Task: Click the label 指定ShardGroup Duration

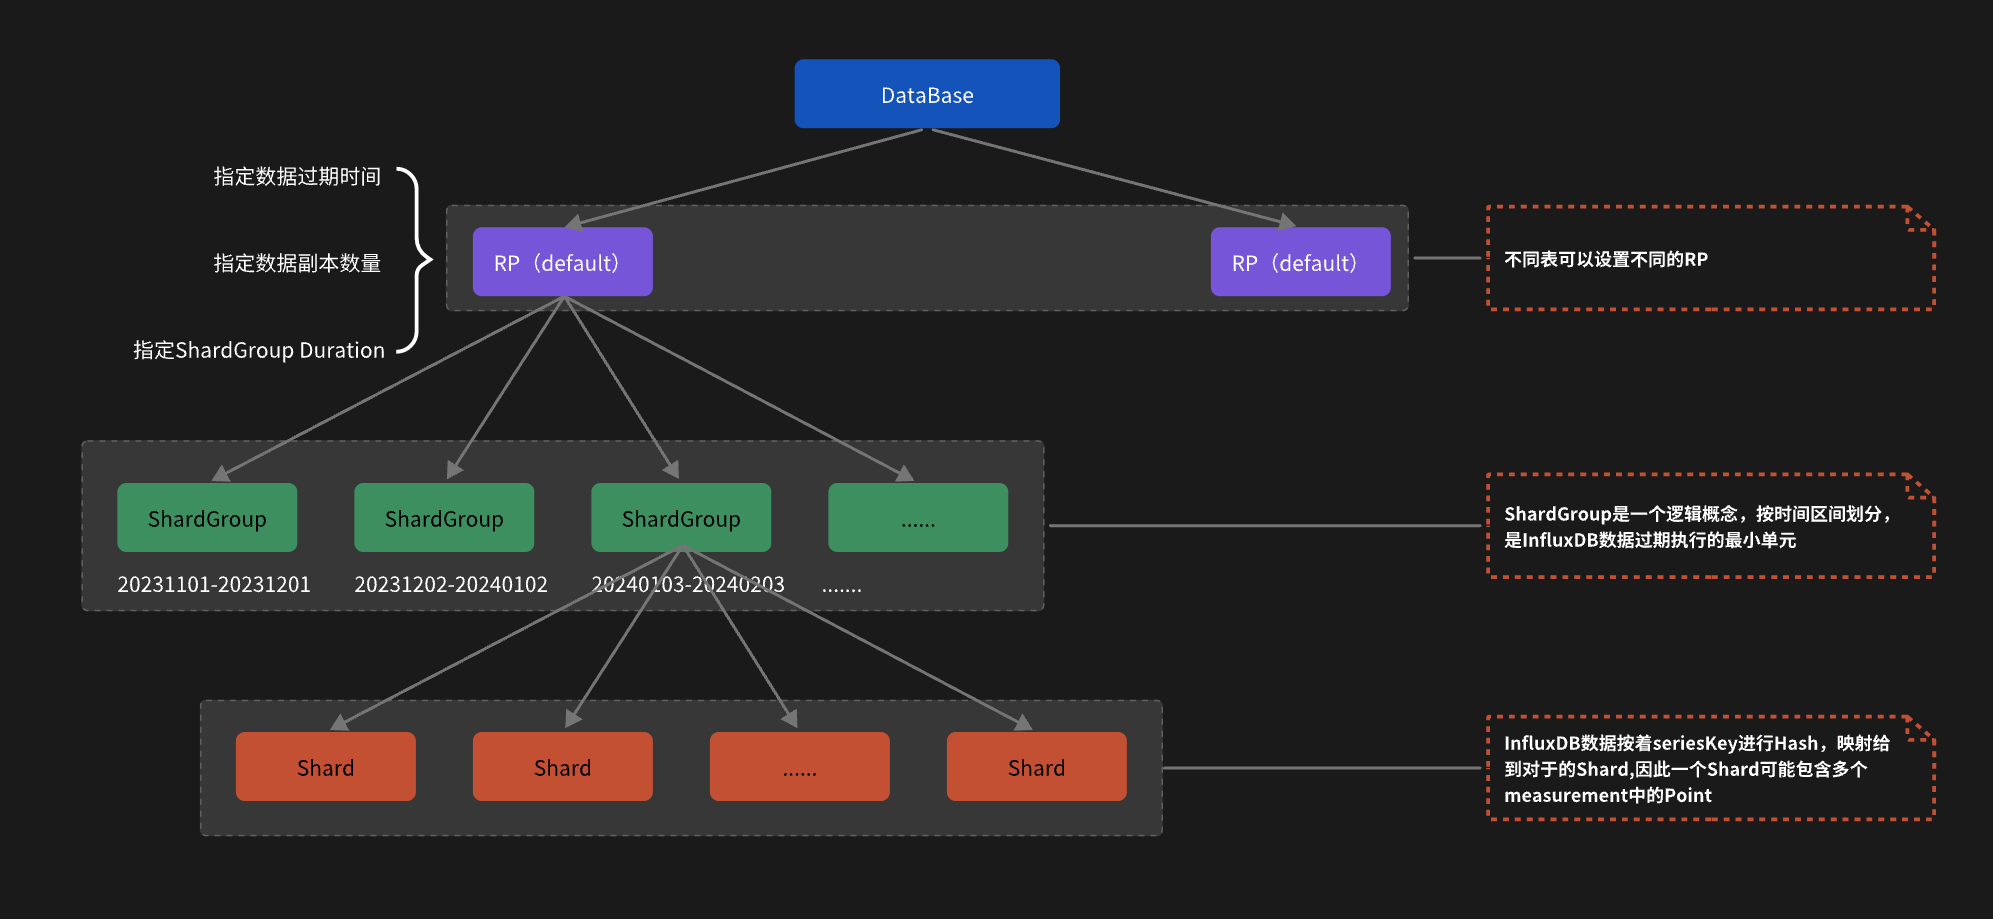Action: pyautogui.click(x=259, y=350)
